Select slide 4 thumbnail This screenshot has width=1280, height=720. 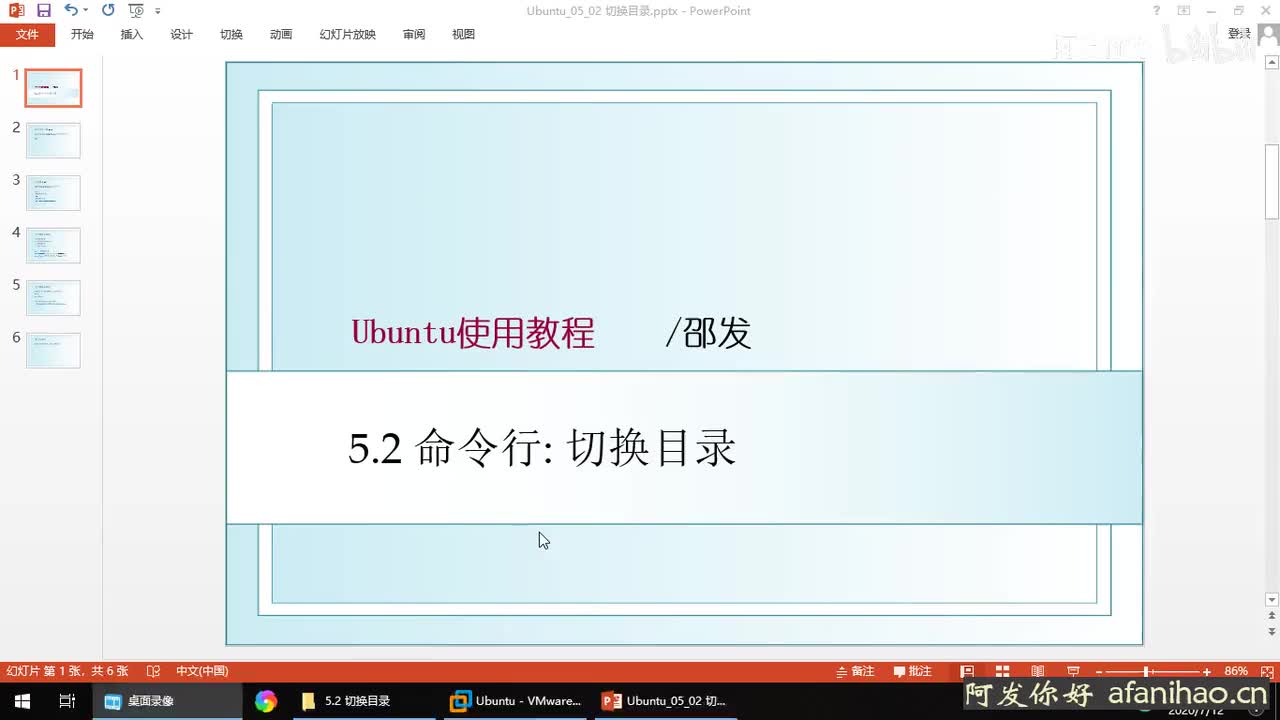[53, 246]
